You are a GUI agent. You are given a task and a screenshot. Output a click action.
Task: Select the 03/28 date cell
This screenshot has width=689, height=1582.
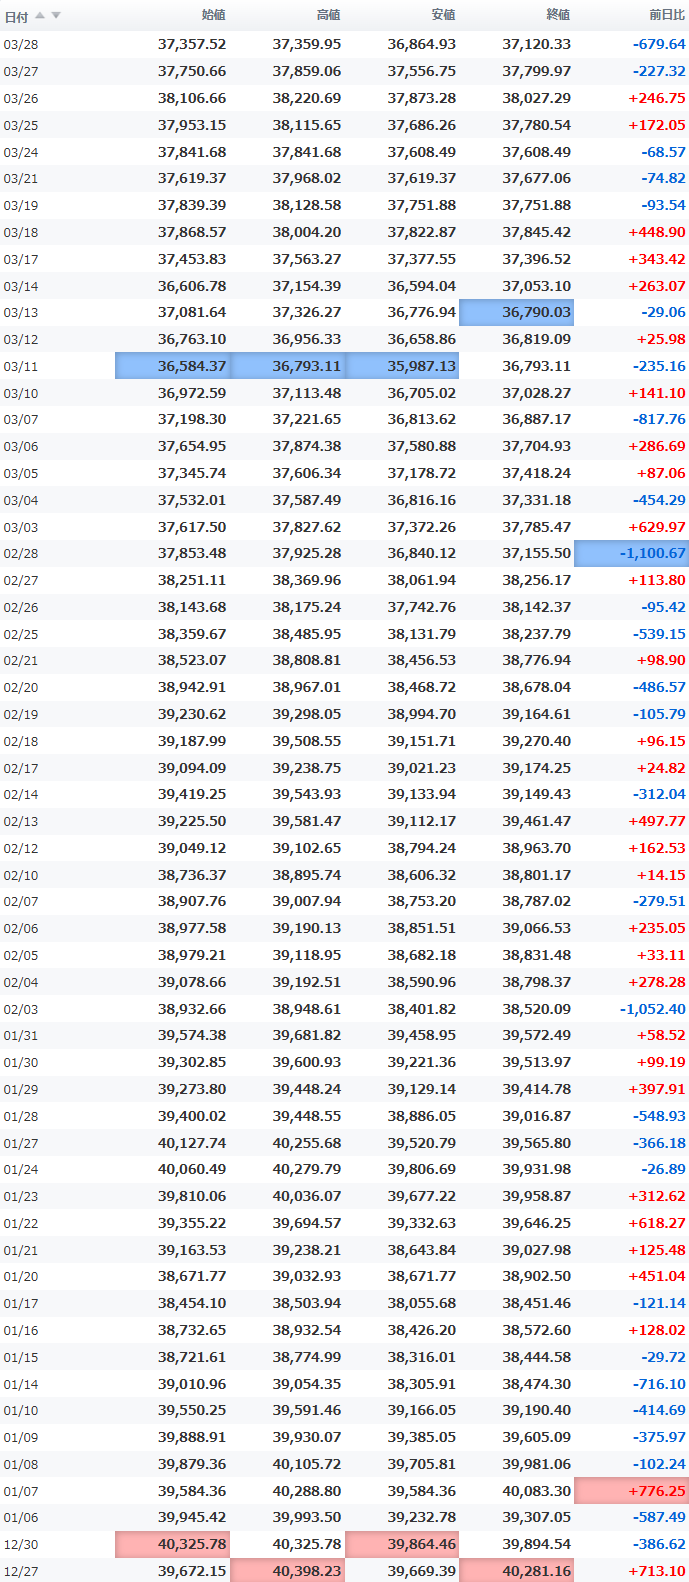click(x=21, y=45)
